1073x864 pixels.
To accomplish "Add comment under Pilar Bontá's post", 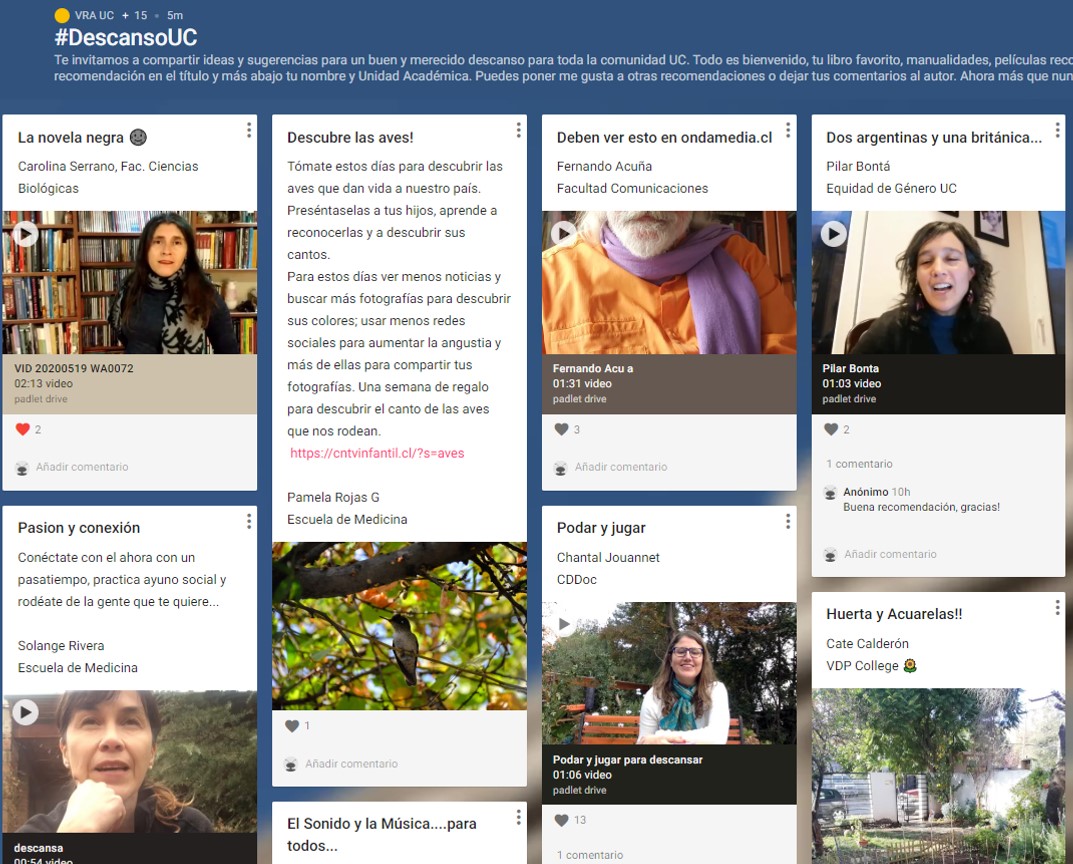I will [x=890, y=554].
